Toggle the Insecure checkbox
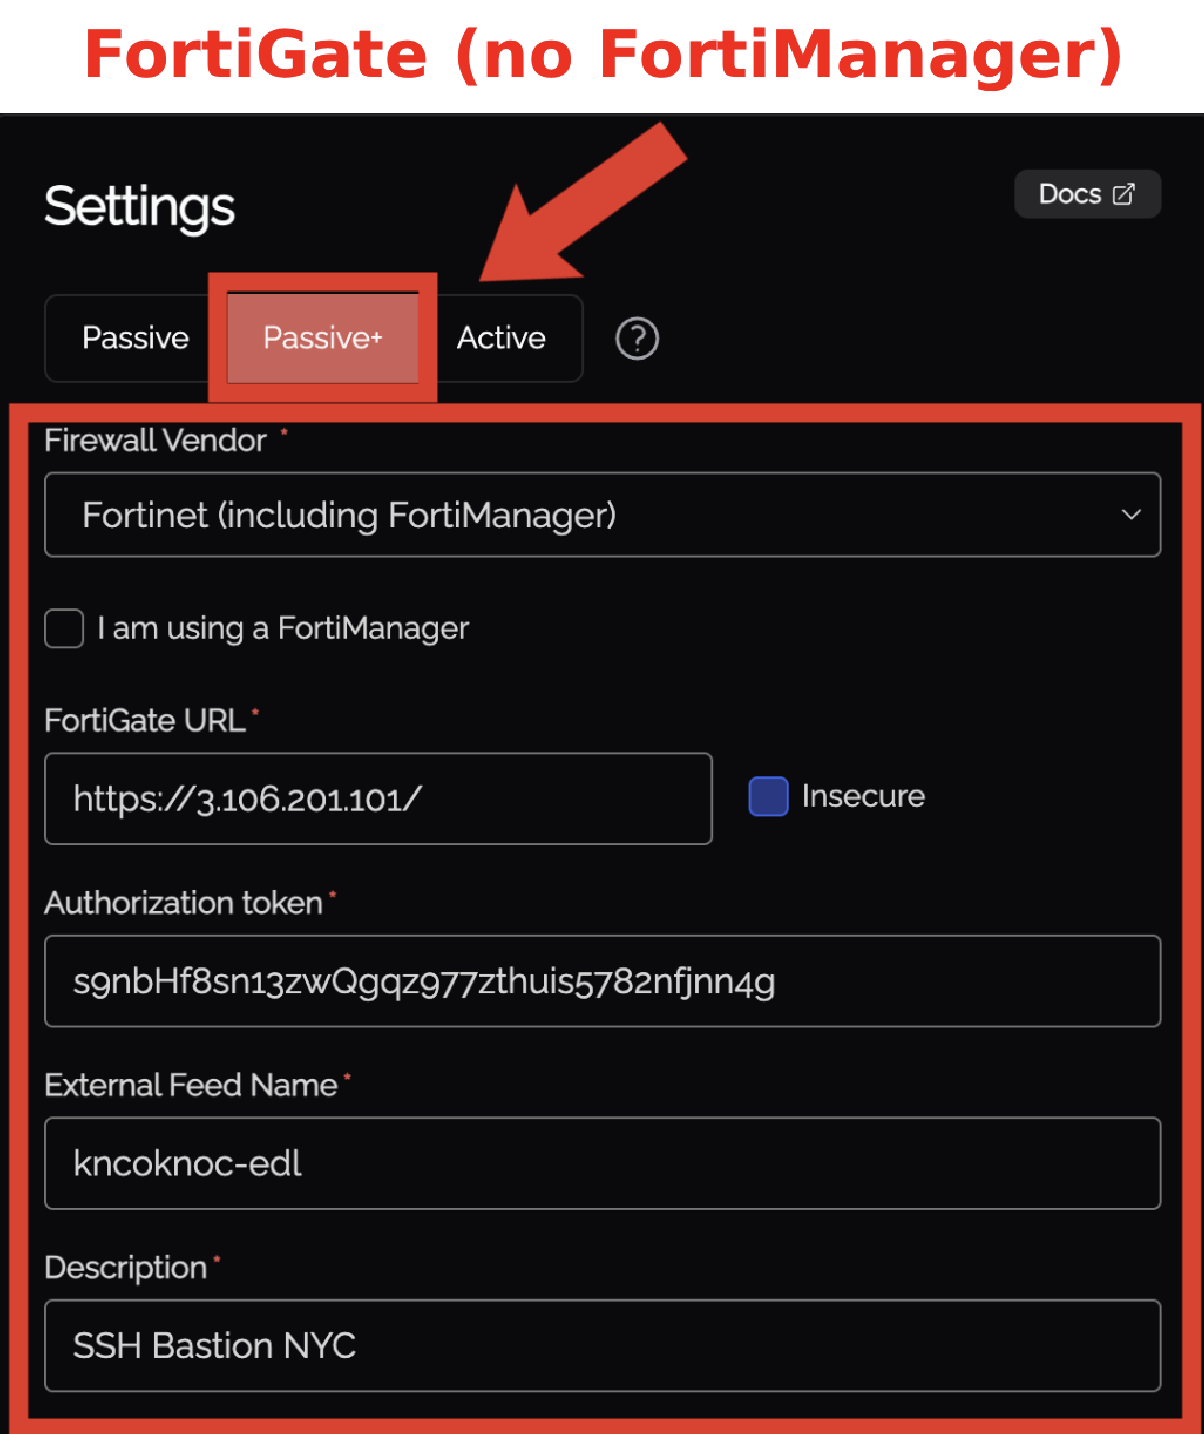This screenshot has height=1434, width=1204. coord(768,797)
